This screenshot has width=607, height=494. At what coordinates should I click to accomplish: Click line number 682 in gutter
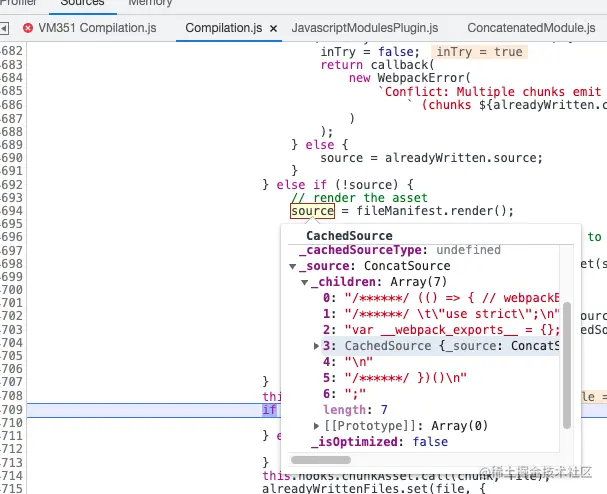(12, 51)
